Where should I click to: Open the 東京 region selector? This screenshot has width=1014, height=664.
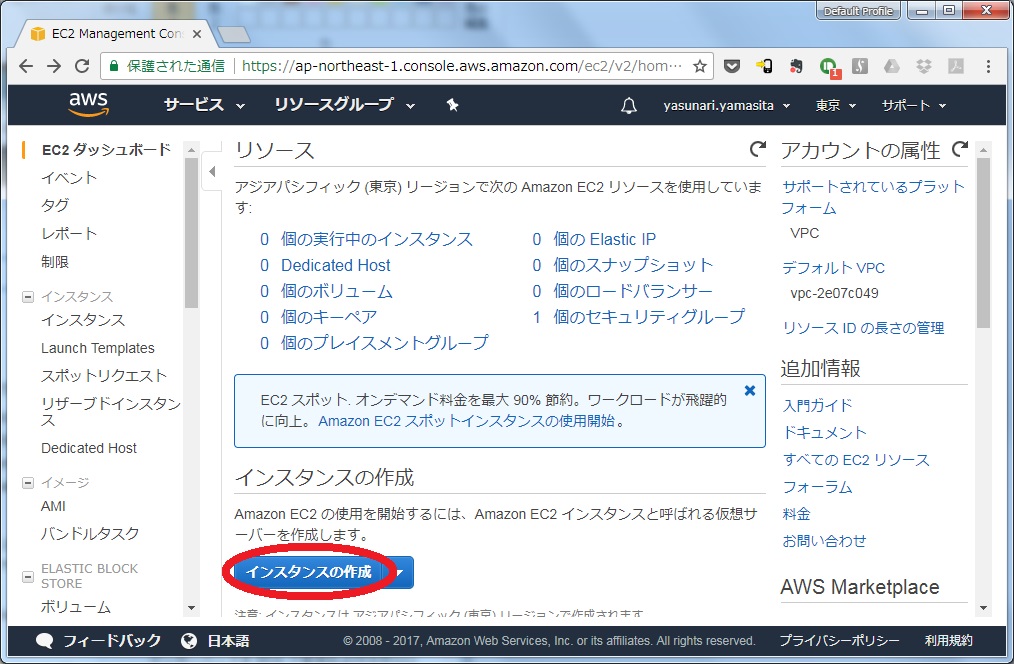pos(836,105)
